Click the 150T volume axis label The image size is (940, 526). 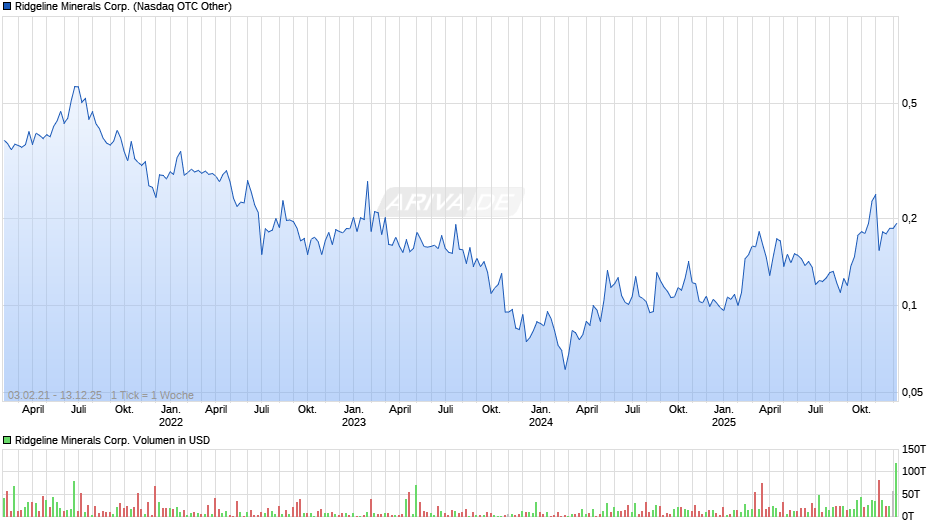pos(914,449)
